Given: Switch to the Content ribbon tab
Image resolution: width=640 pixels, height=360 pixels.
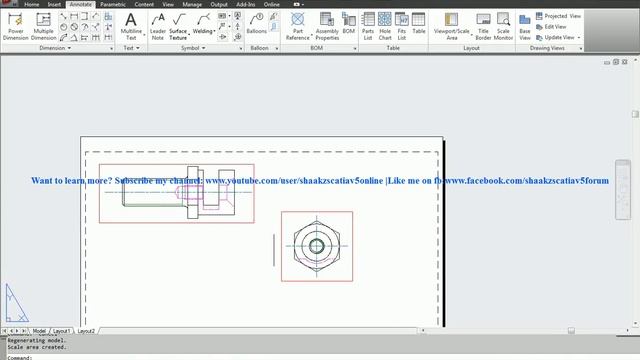Looking at the screenshot, I should (x=144, y=4).
